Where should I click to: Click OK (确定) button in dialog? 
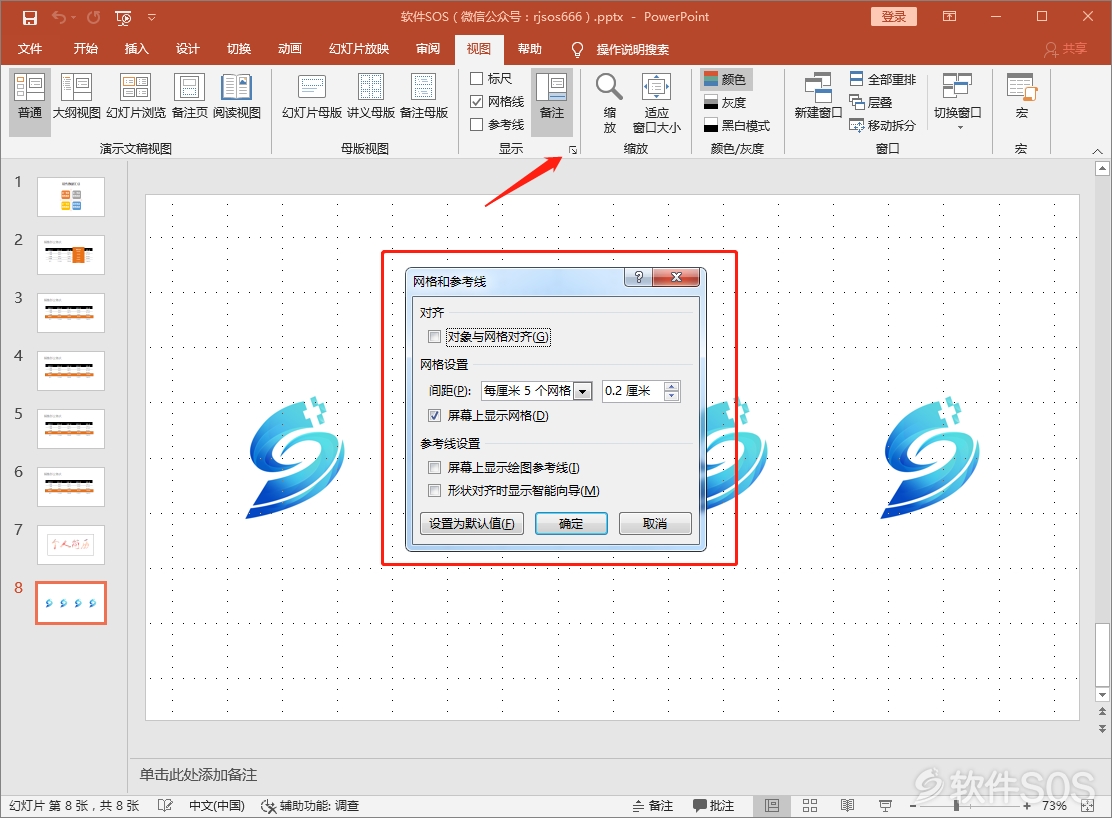point(571,524)
